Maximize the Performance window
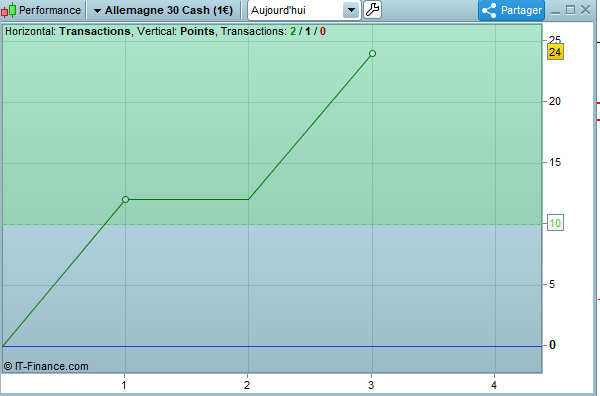This screenshot has width=600, height=396. pos(571,10)
